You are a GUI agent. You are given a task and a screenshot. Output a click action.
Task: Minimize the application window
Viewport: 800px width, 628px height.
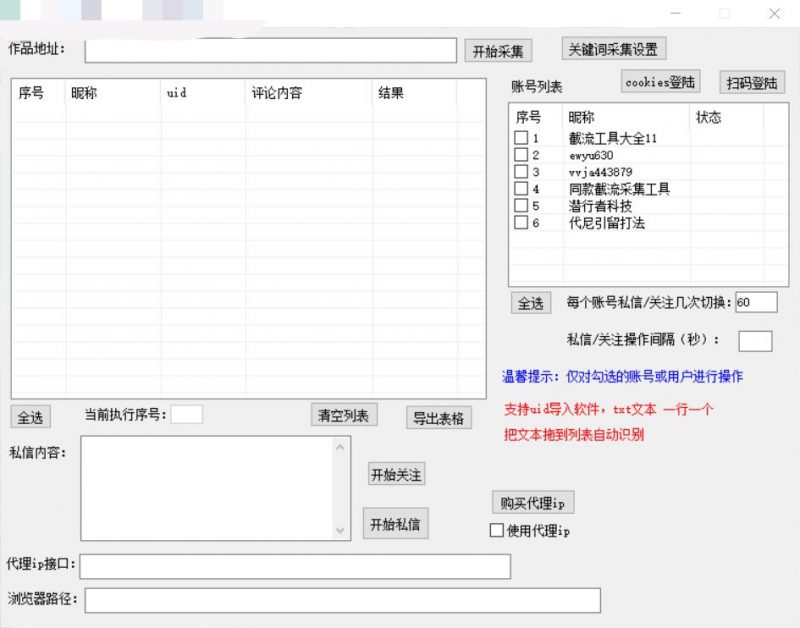click(x=676, y=14)
